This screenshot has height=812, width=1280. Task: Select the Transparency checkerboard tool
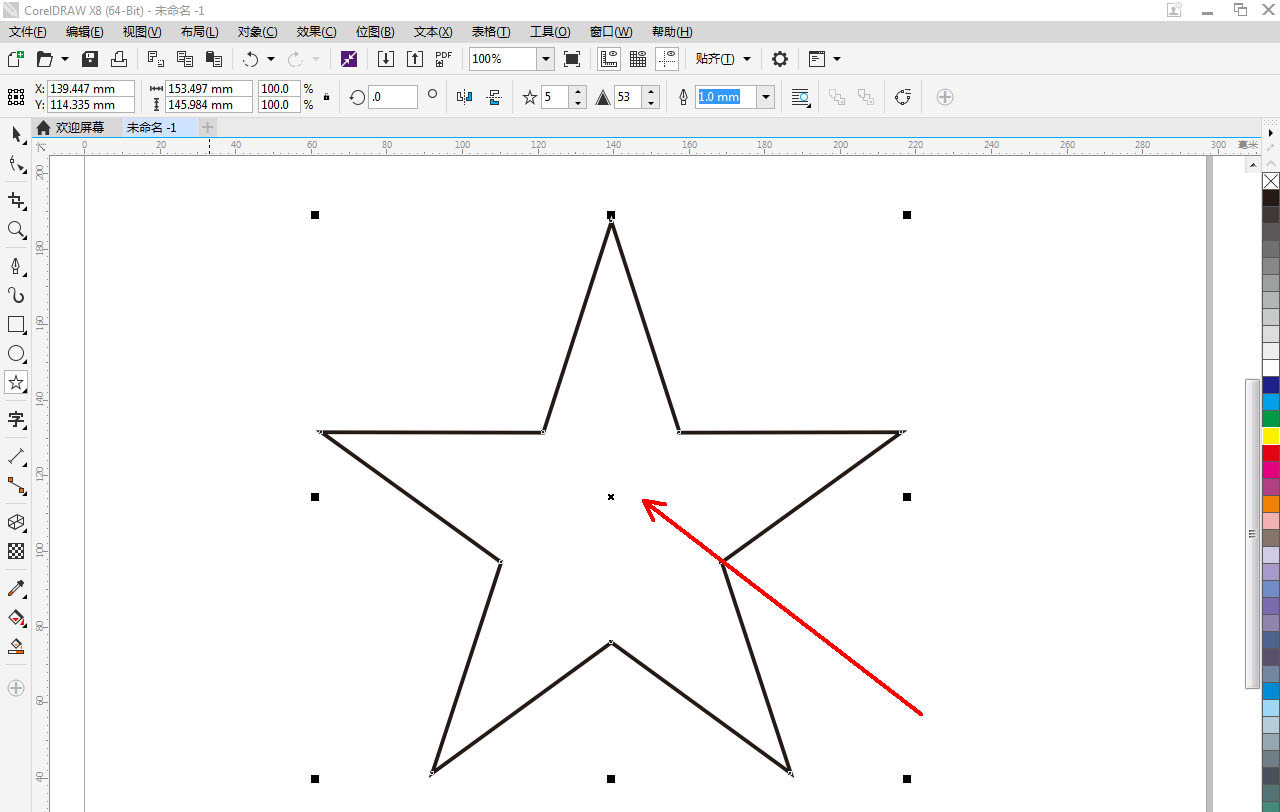click(16, 551)
